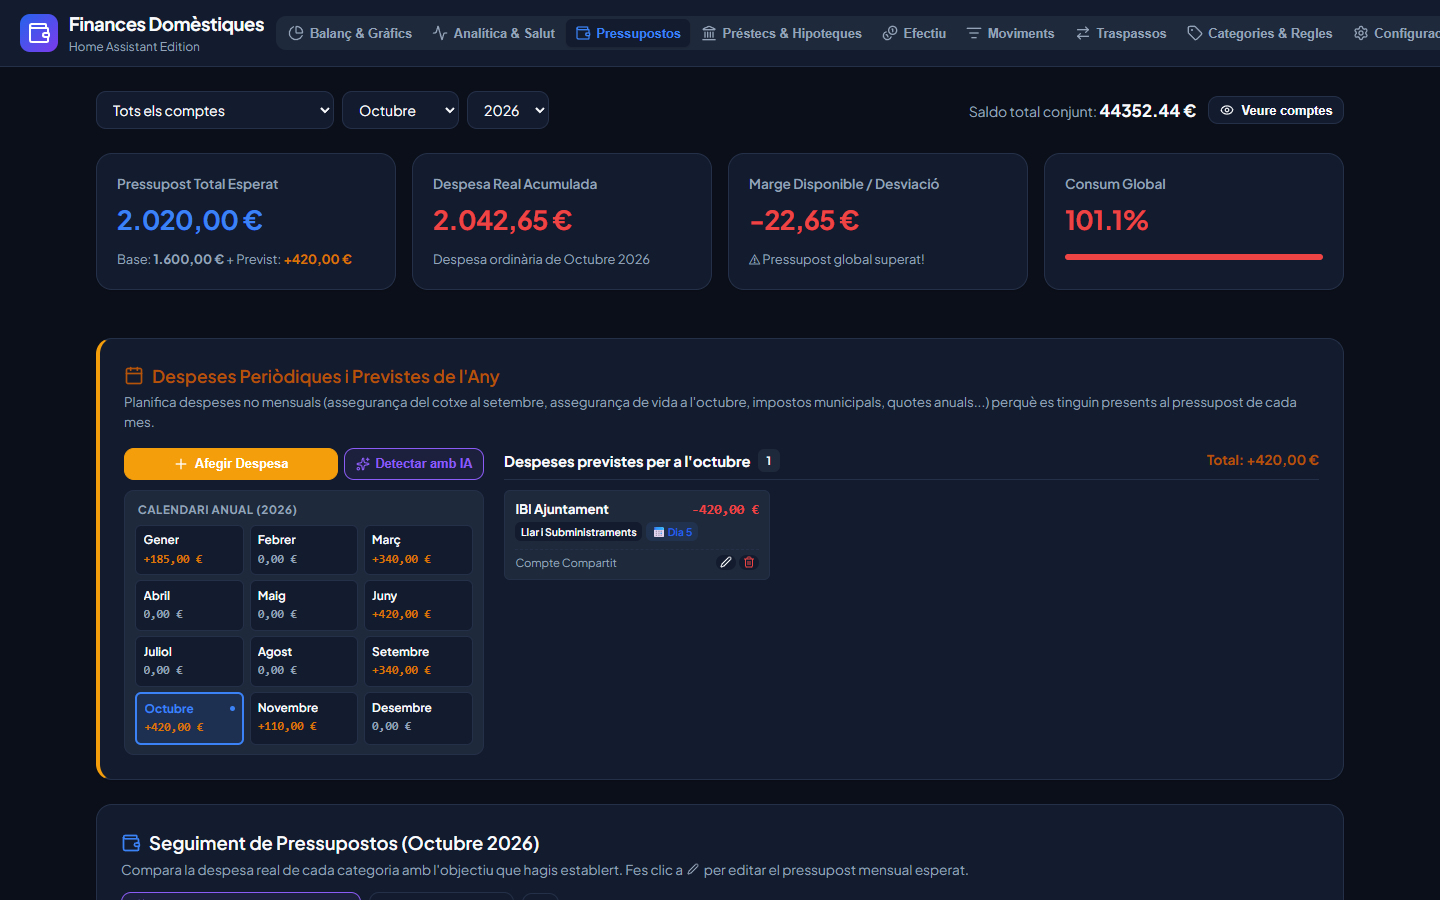The height and width of the screenshot is (900, 1440).
Task: Select Març in the annual calendar
Action: [418, 550]
